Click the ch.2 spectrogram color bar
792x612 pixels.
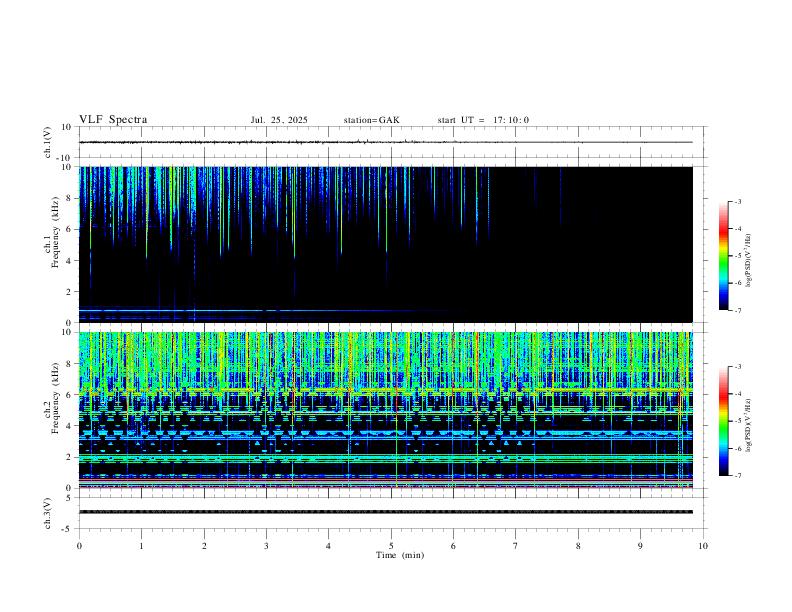(723, 421)
